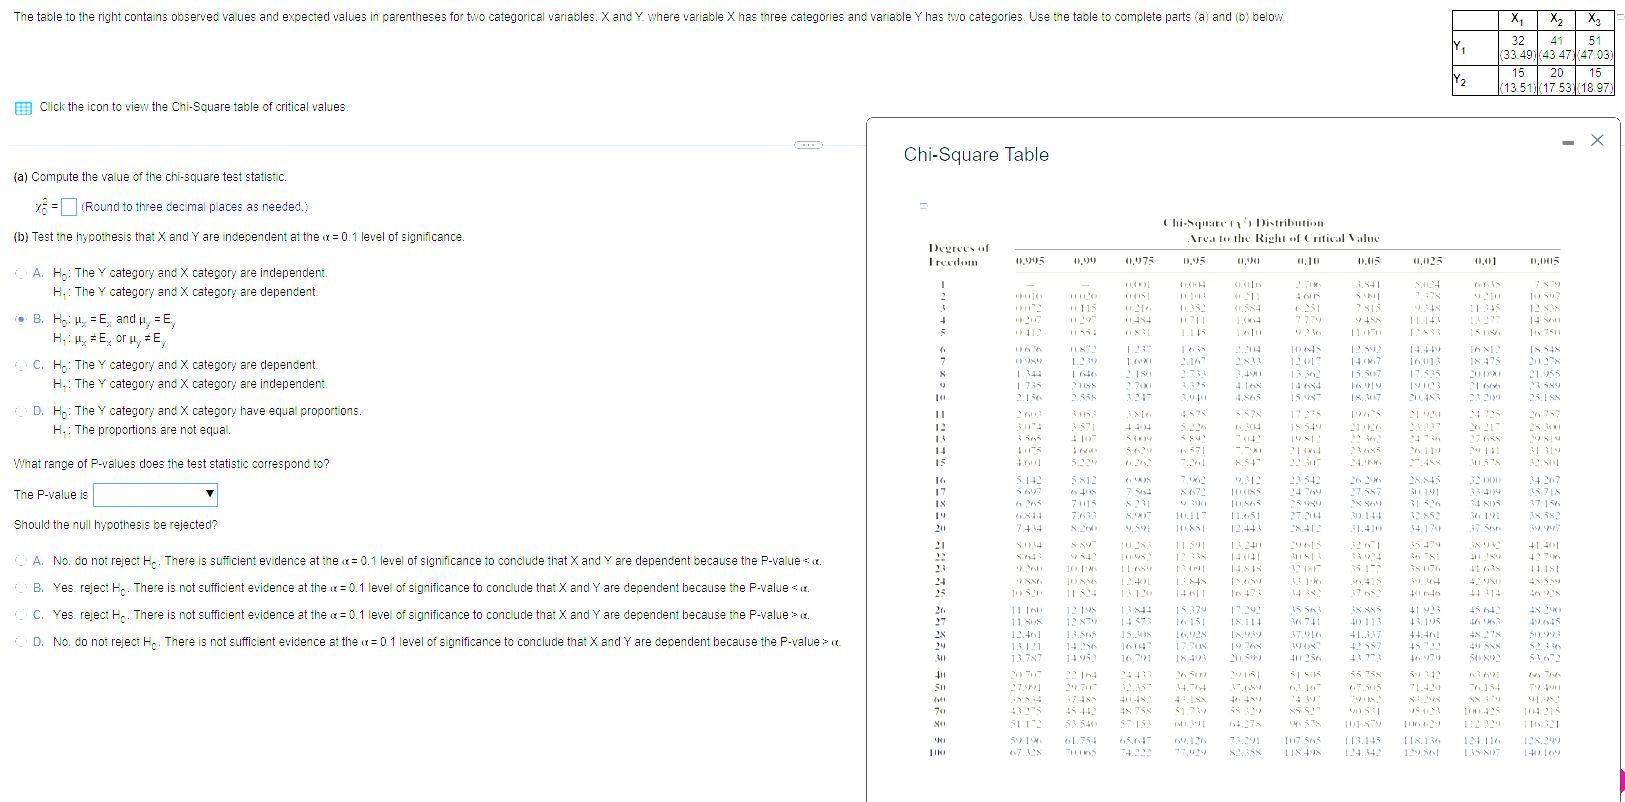Click the link text to view the Chi-Square table
This screenshot has width=1625, height=802.
[x=193, y=107]
